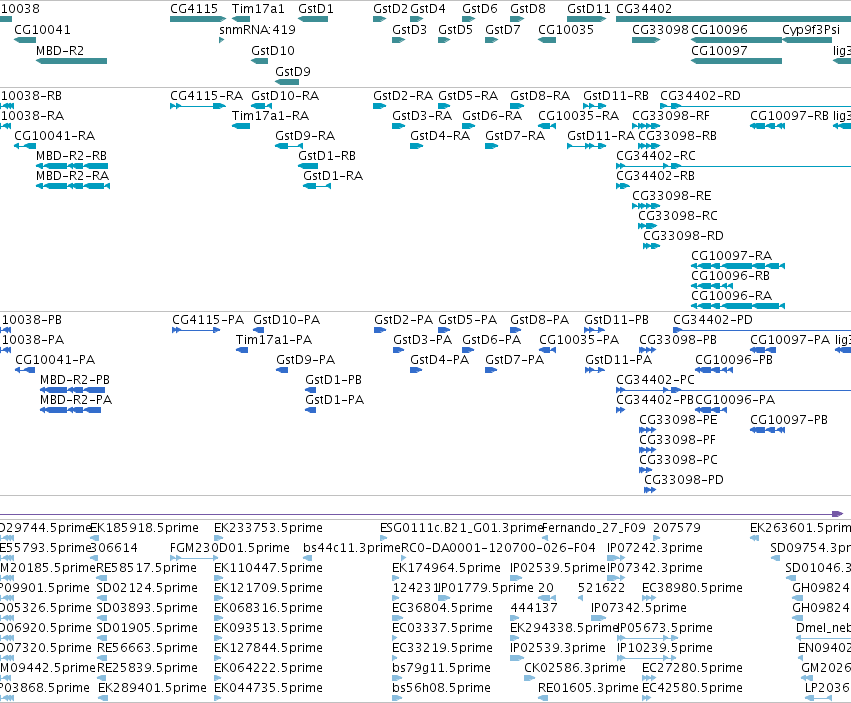Select the CG10097-RA transcript label
Image resolution: width=851 pixels, height=703 pixels.
coord(731,256)
